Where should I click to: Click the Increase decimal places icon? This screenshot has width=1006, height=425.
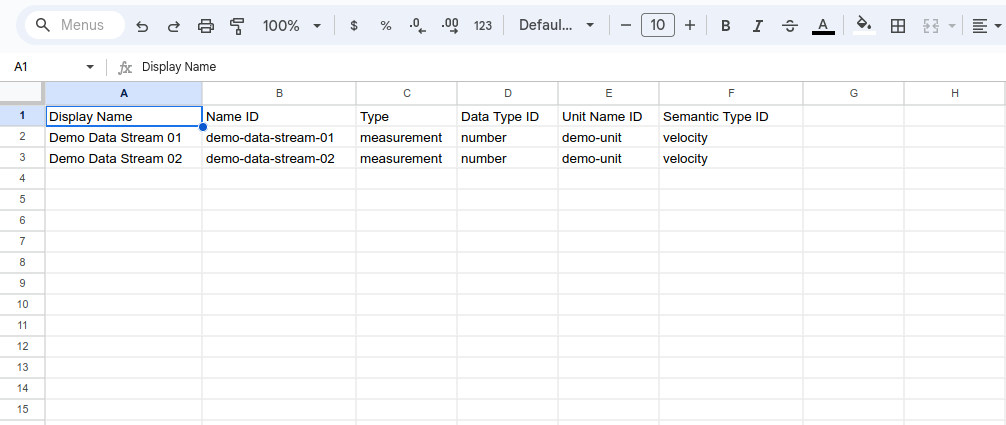click(x=450, y=26)
